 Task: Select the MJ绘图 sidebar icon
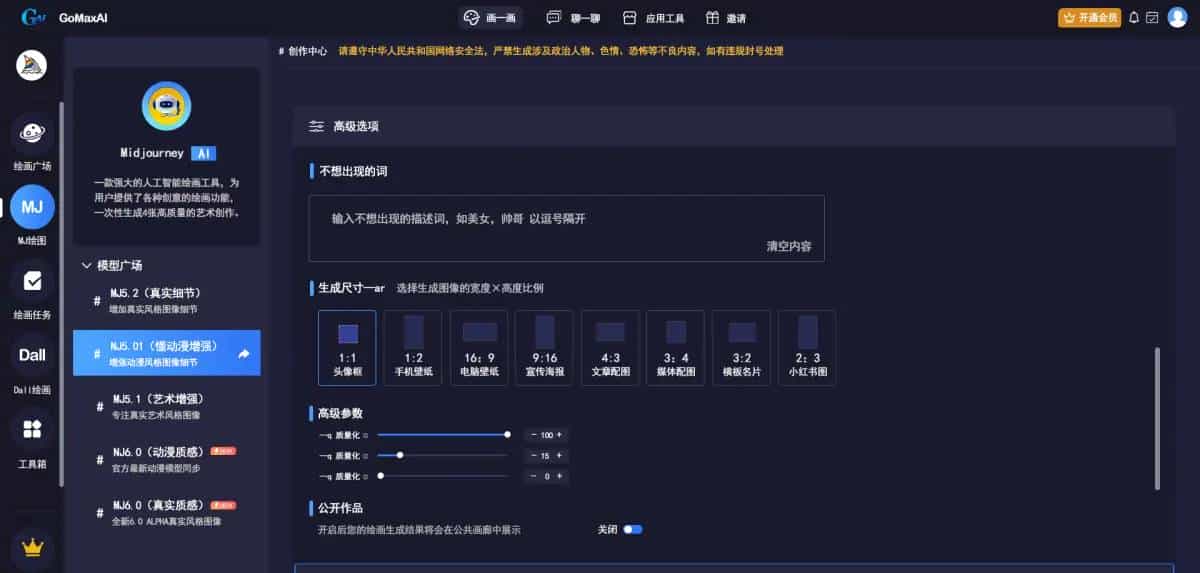coord(32,207)
